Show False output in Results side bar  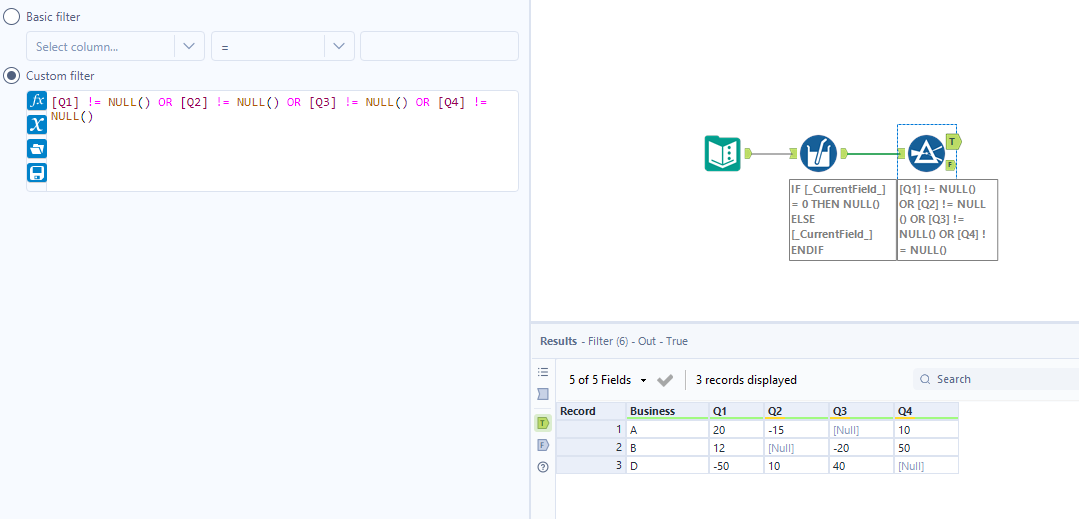coord(543,445)
